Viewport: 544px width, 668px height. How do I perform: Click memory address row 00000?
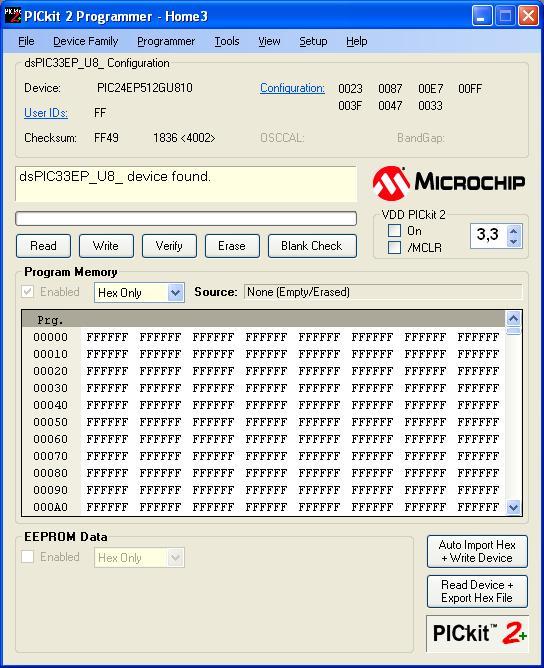[x=51, y=337]
